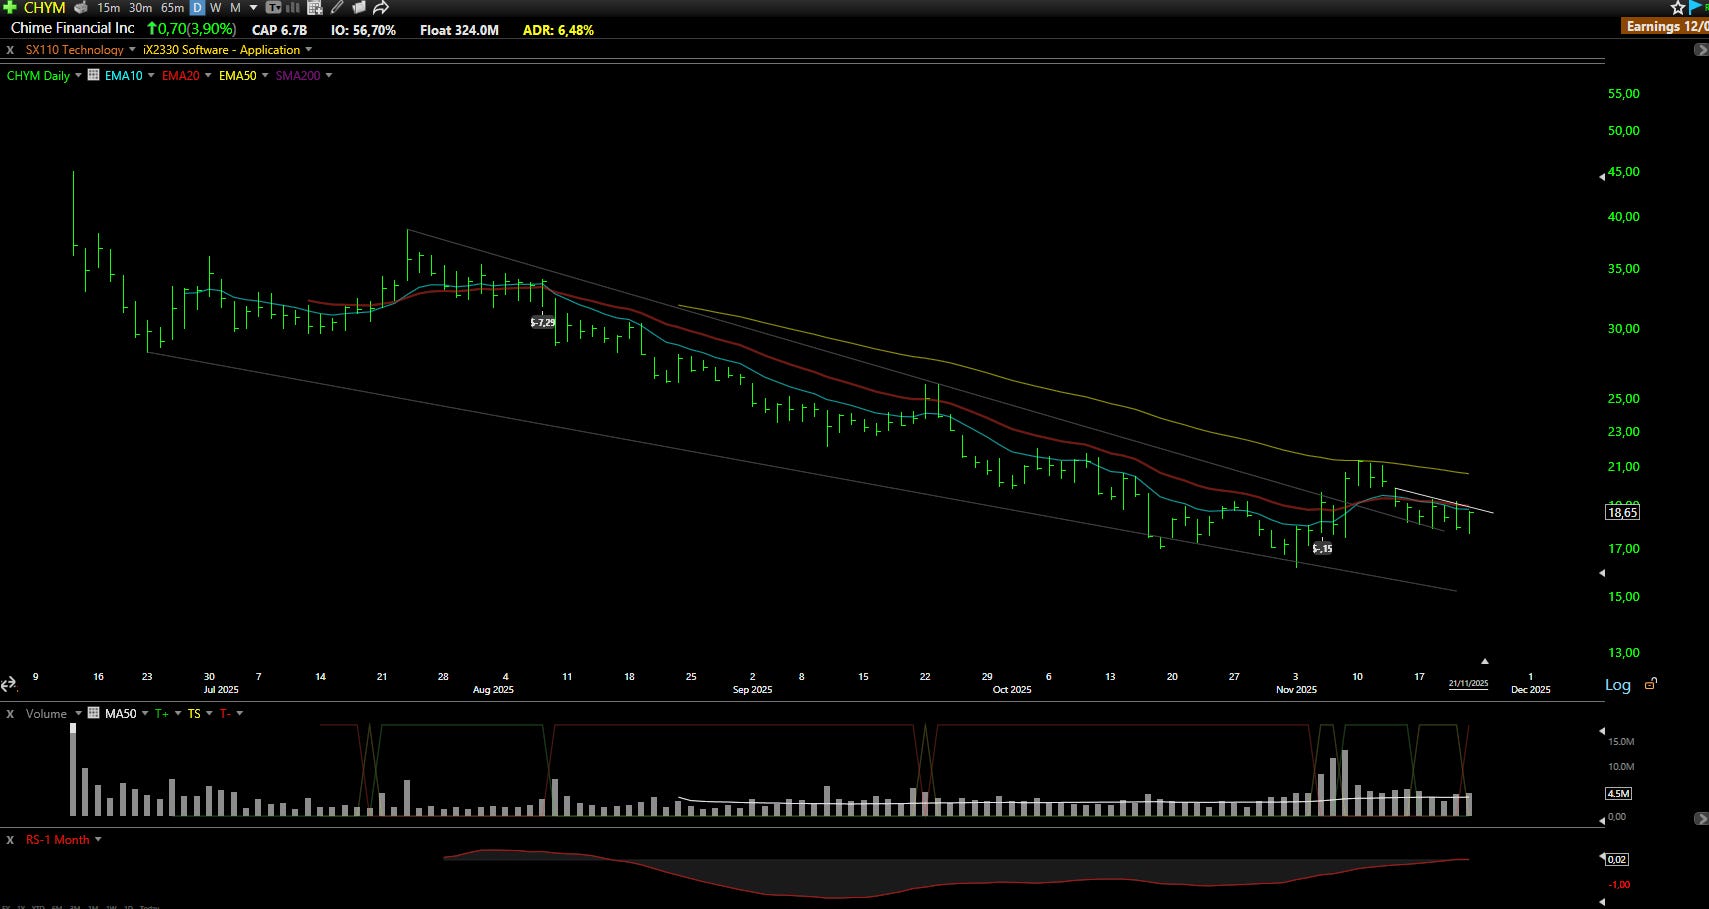Click the add-grid layout icon in top toolbar

click(315, 7)
